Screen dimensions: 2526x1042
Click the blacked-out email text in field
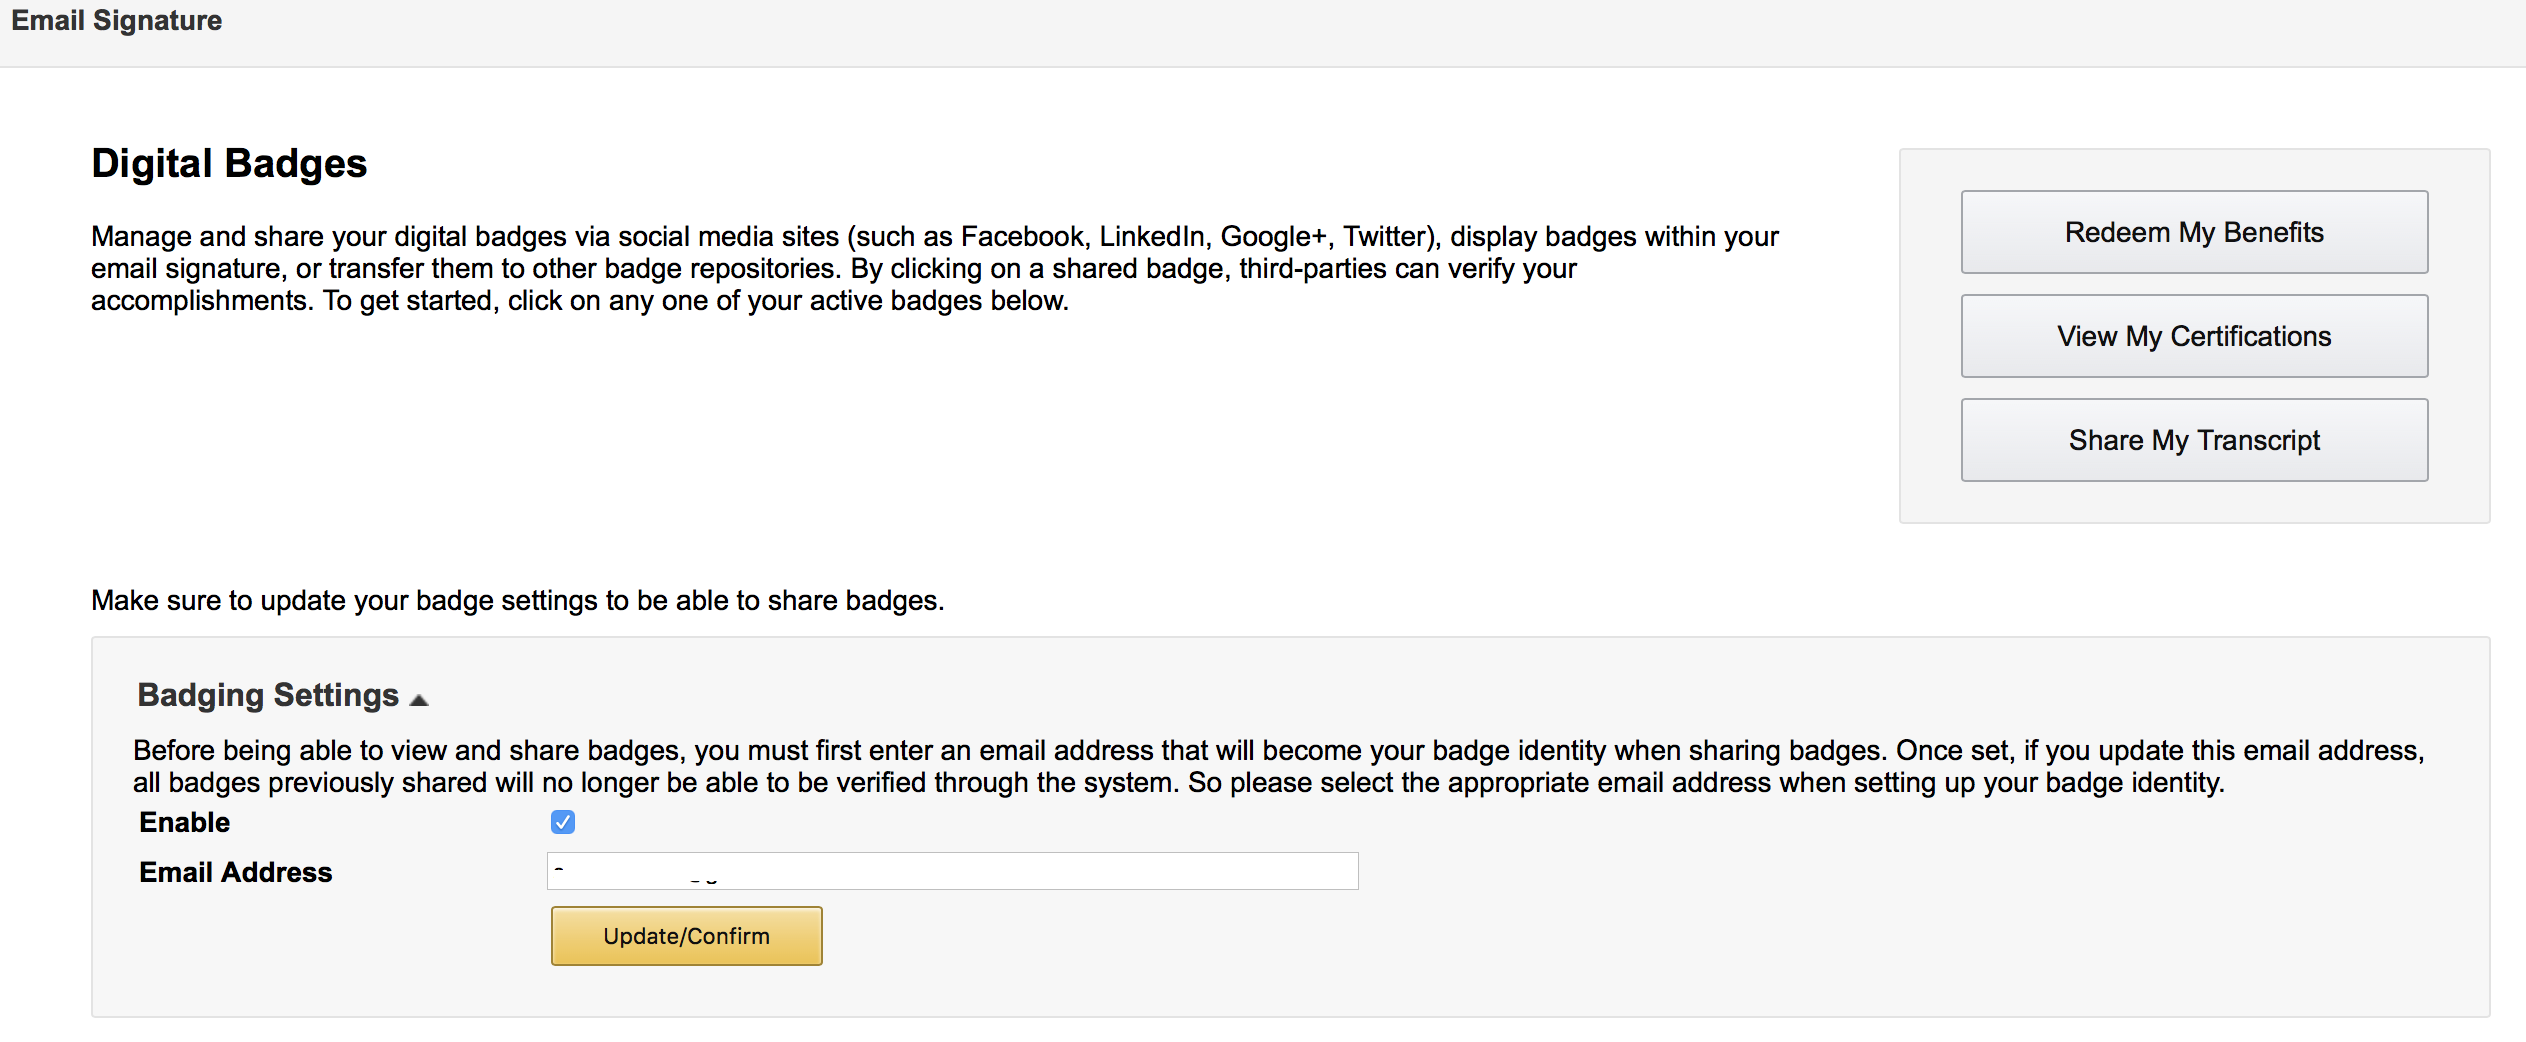(x=696, y=871)
